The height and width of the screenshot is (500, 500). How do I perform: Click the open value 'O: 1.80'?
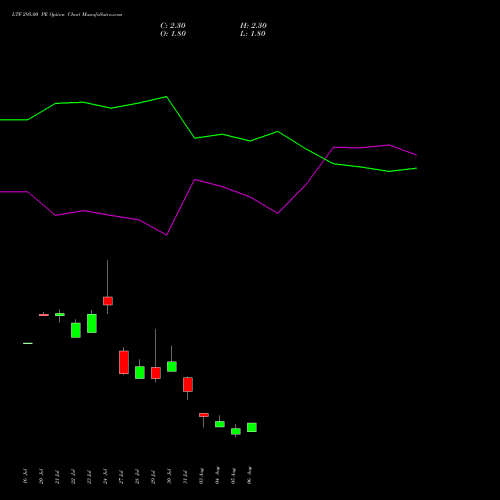click(x=173, y=34)
